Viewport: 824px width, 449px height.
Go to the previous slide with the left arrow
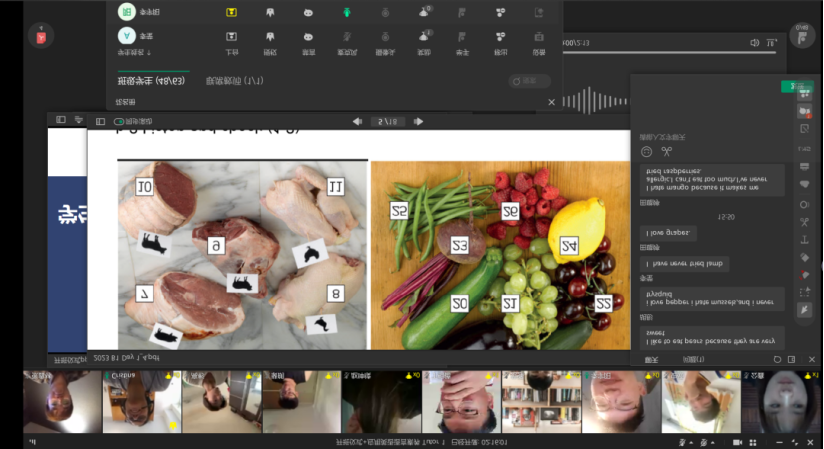357,122
